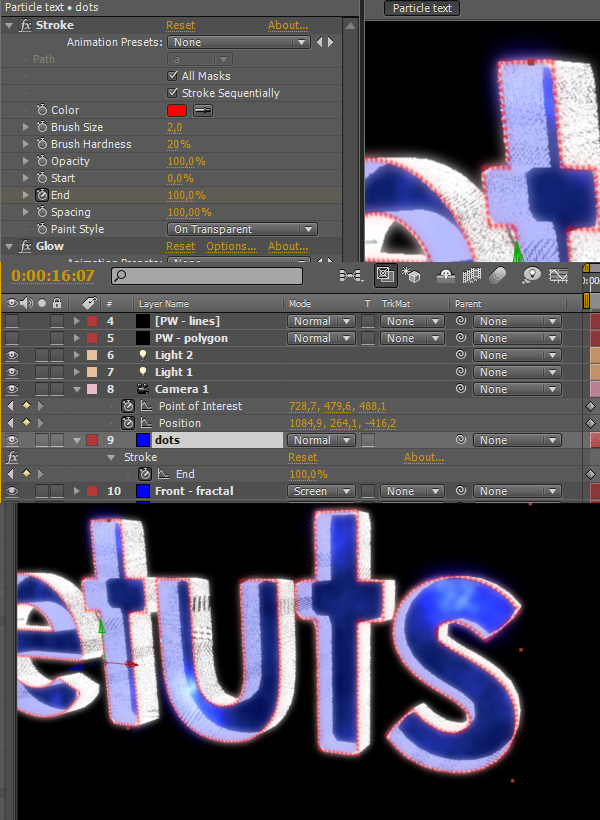Click the Parent column header
The width and height of the screenshot is (600, 820).
point(468,304)
